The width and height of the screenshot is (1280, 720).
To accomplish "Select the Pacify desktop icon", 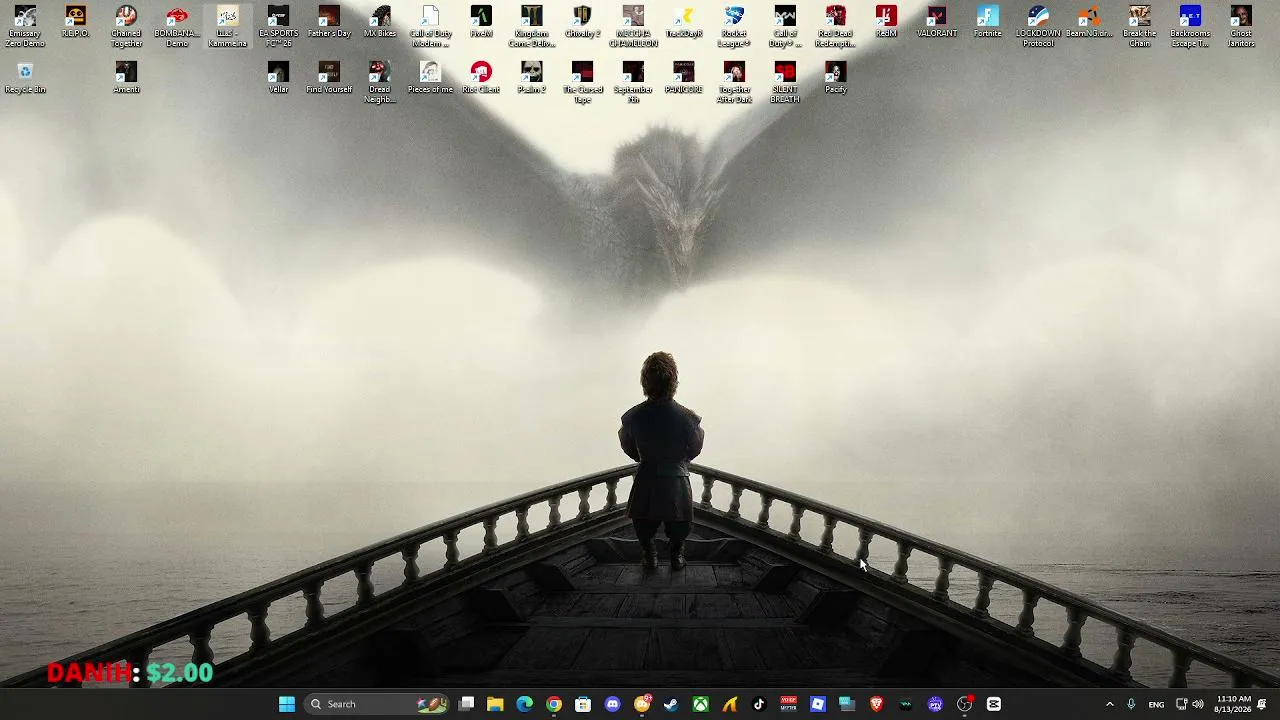I will coord(836,78).
